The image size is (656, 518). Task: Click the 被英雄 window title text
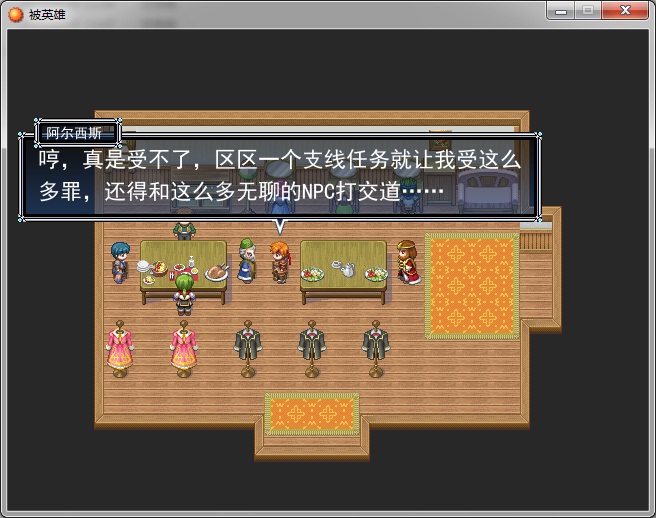[x=47, y=15]
